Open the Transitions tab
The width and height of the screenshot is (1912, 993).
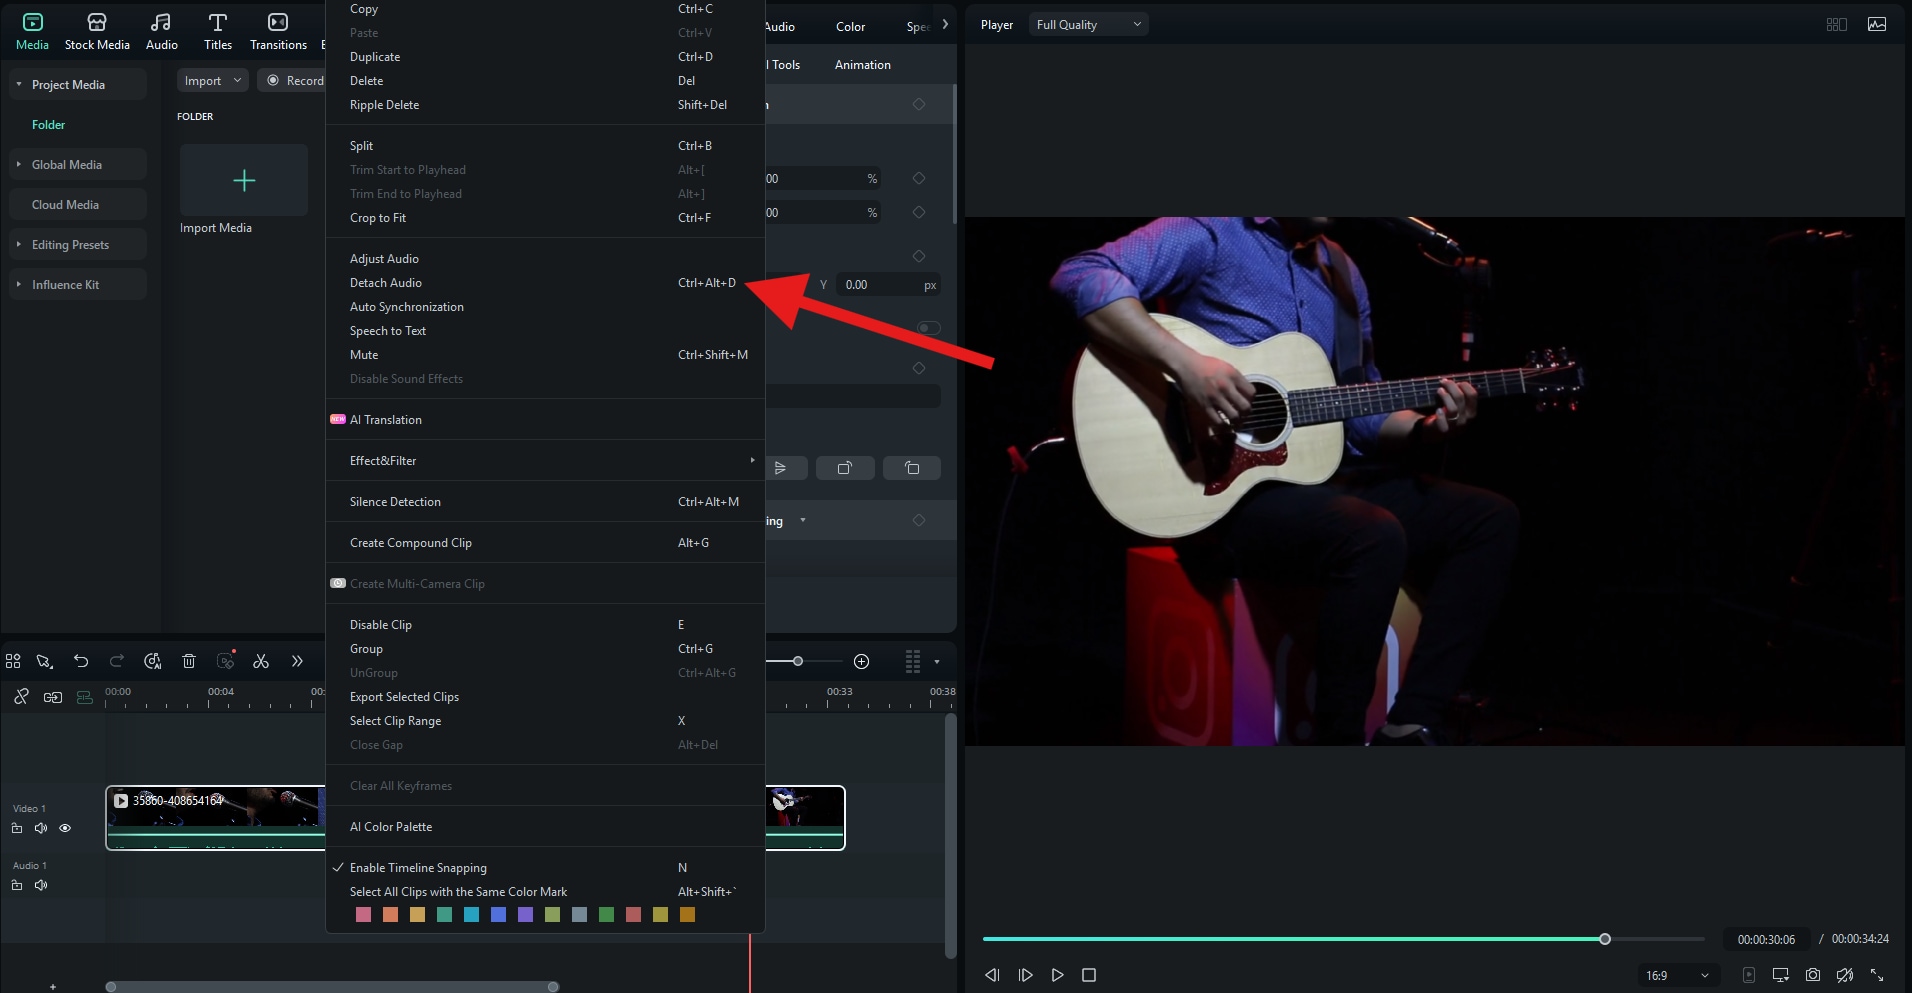(x=278, y=31)
